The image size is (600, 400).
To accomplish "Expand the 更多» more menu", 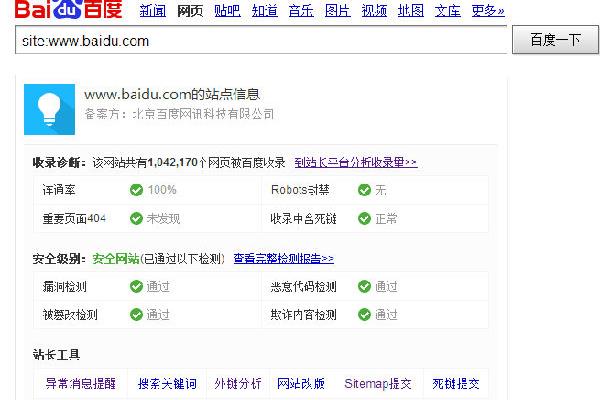I will coord(488,10).
